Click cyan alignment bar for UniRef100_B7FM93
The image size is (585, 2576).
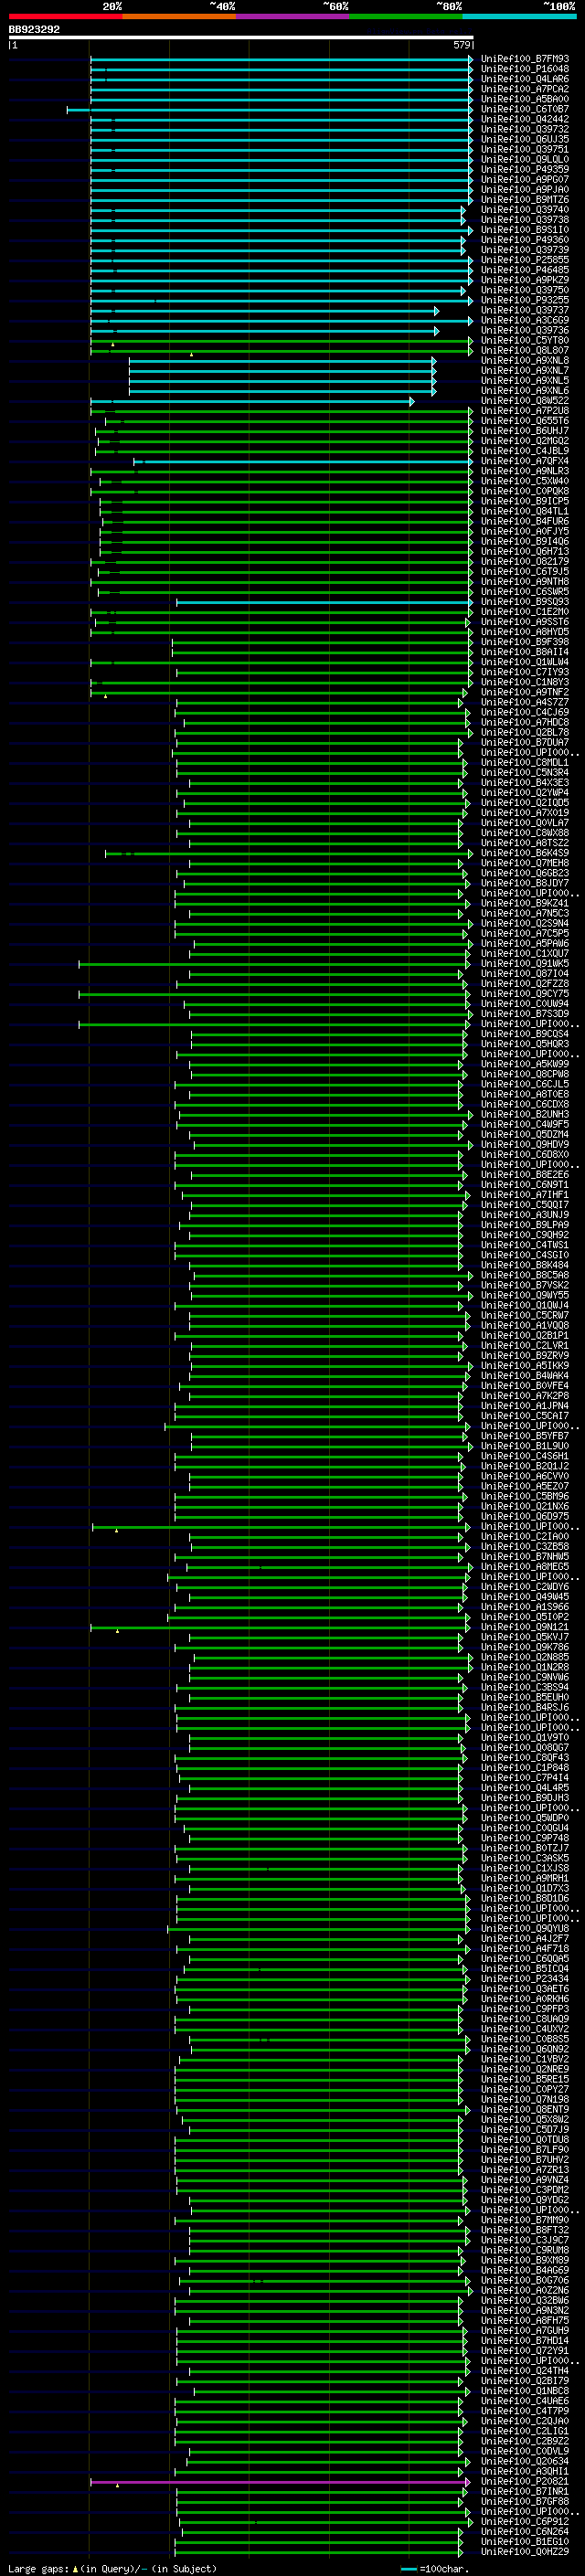click(x=281, y=59)
